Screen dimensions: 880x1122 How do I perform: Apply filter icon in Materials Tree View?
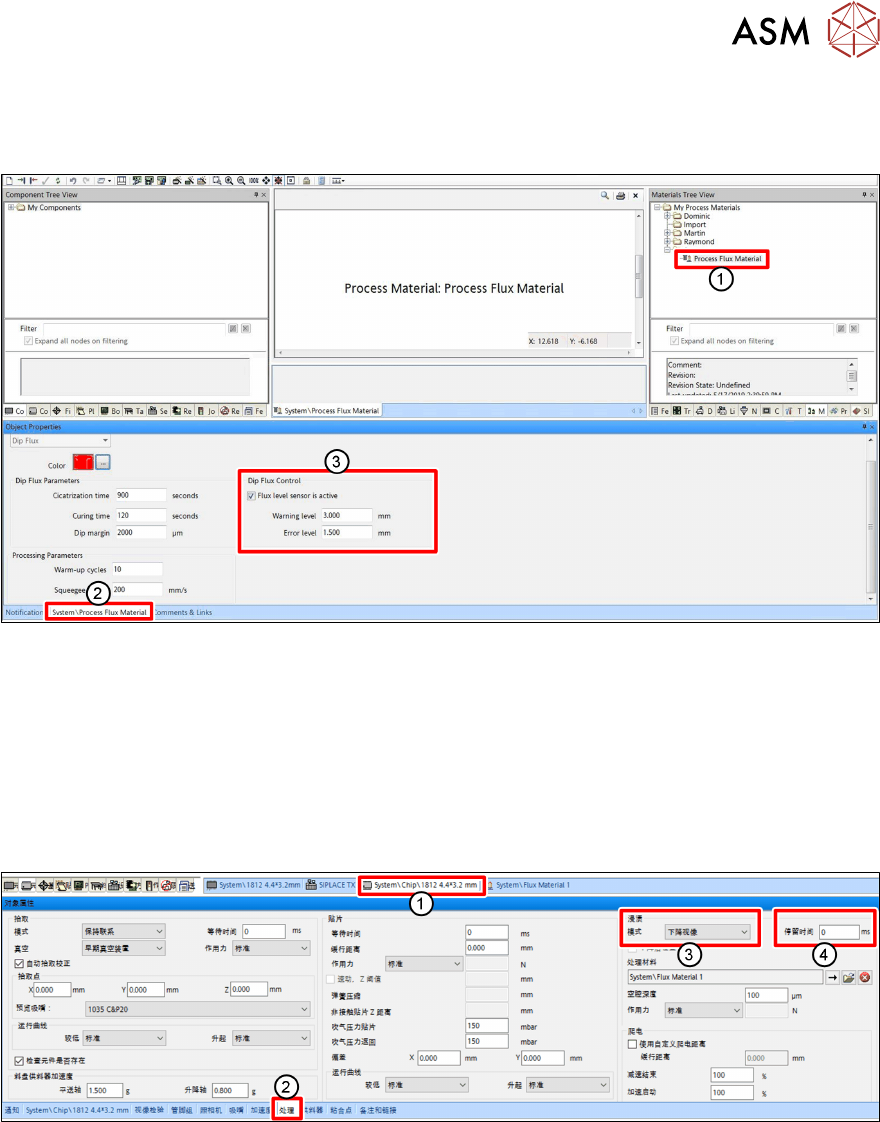(x=841, y=328)
